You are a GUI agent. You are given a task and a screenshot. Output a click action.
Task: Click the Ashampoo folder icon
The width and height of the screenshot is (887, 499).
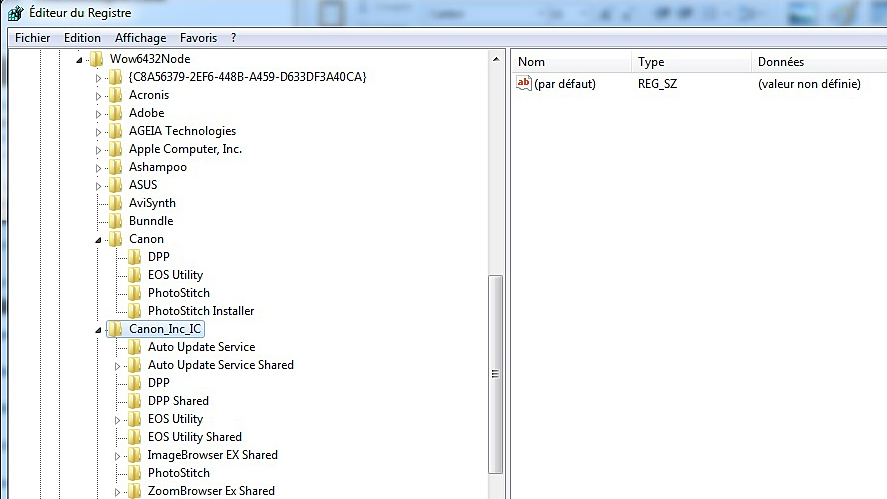click(115, 167)
